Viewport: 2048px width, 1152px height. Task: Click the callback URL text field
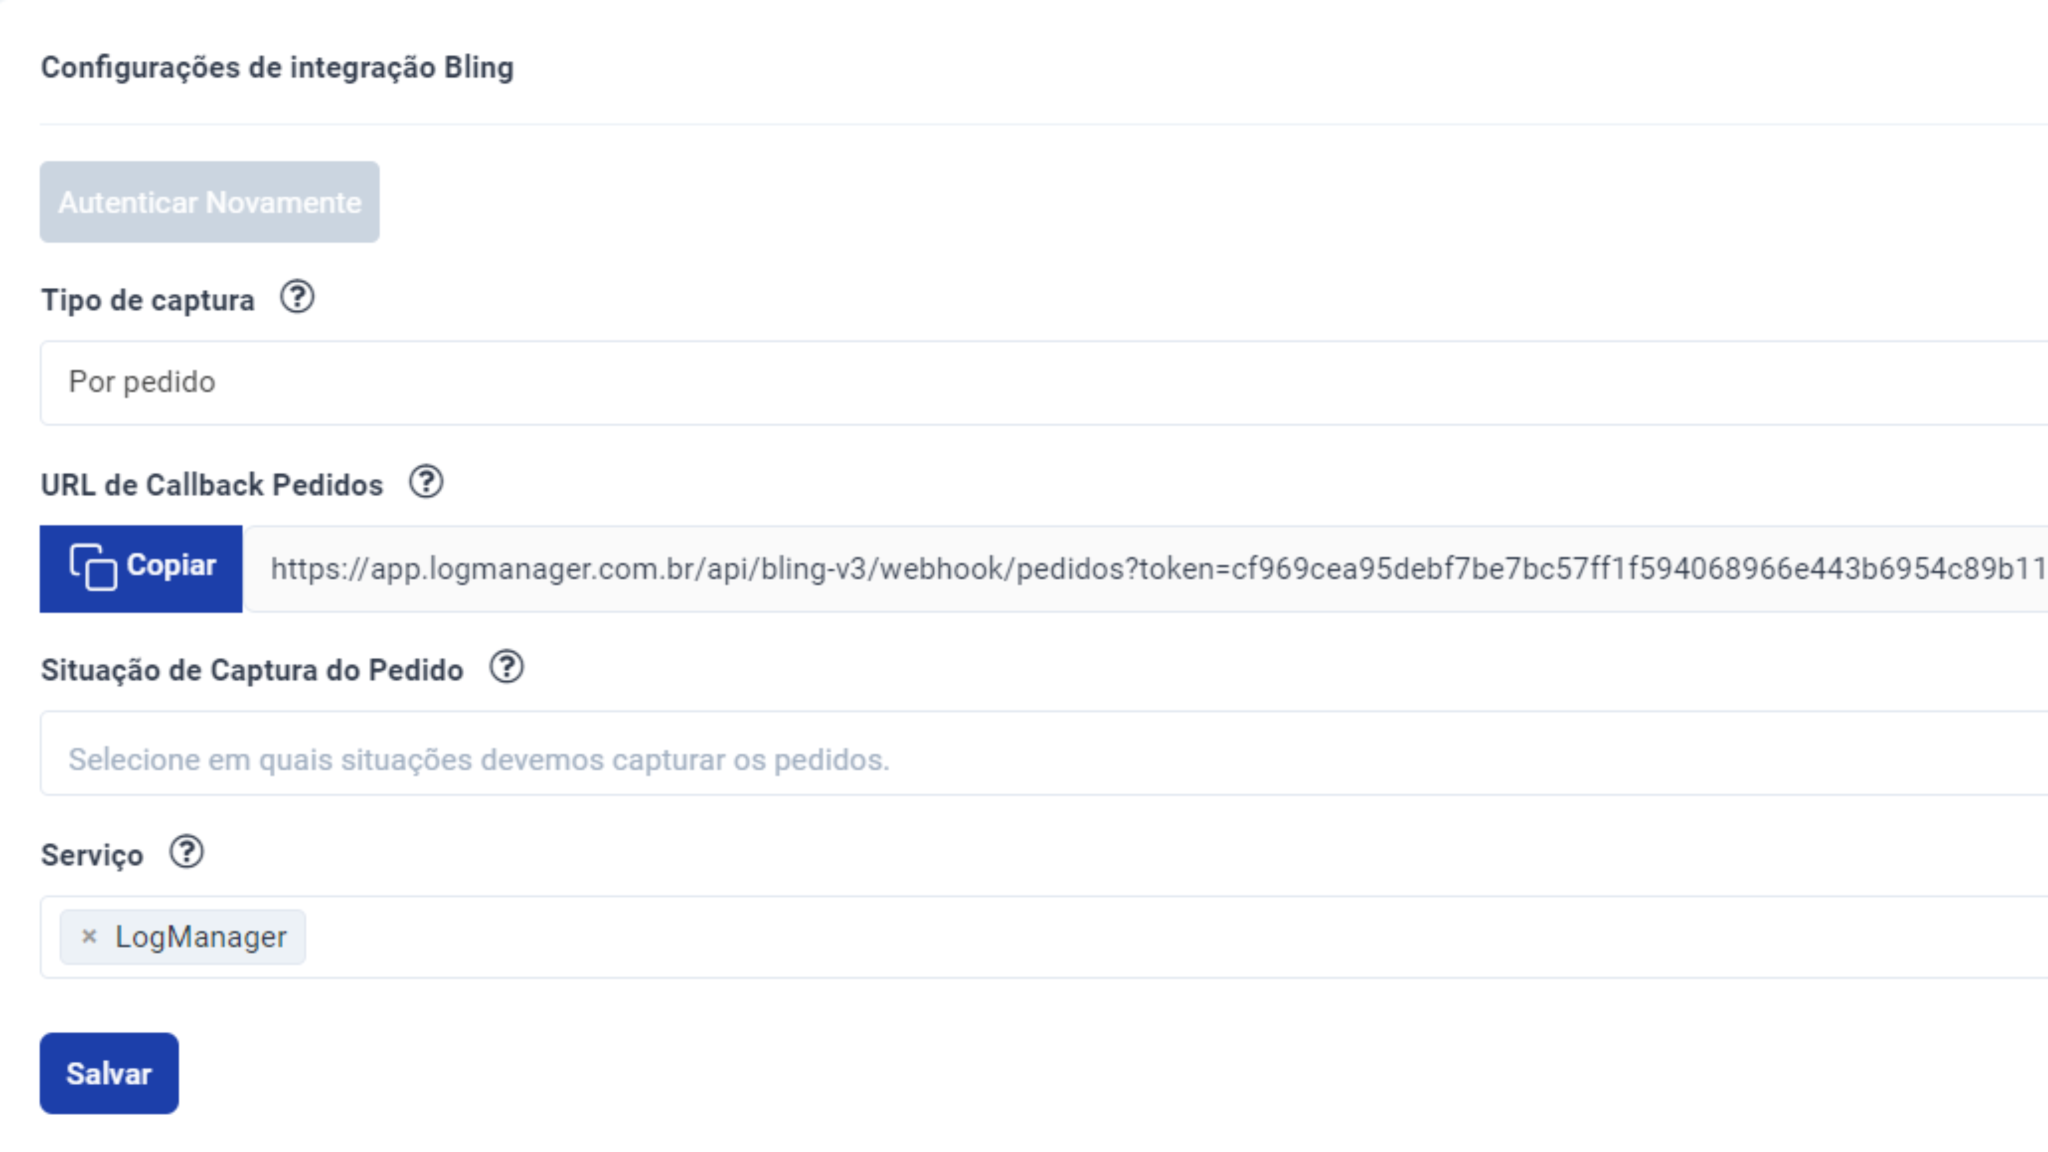(x=1100, y=566)
